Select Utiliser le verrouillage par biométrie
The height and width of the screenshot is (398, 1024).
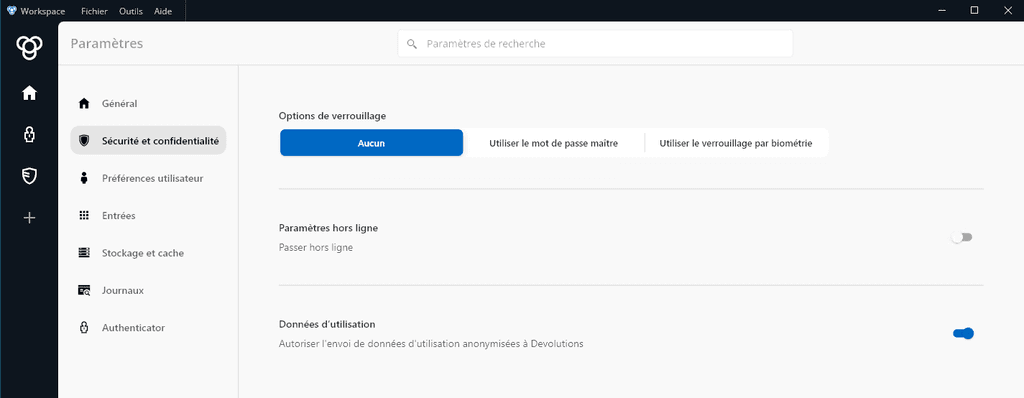tap(736, 143)
